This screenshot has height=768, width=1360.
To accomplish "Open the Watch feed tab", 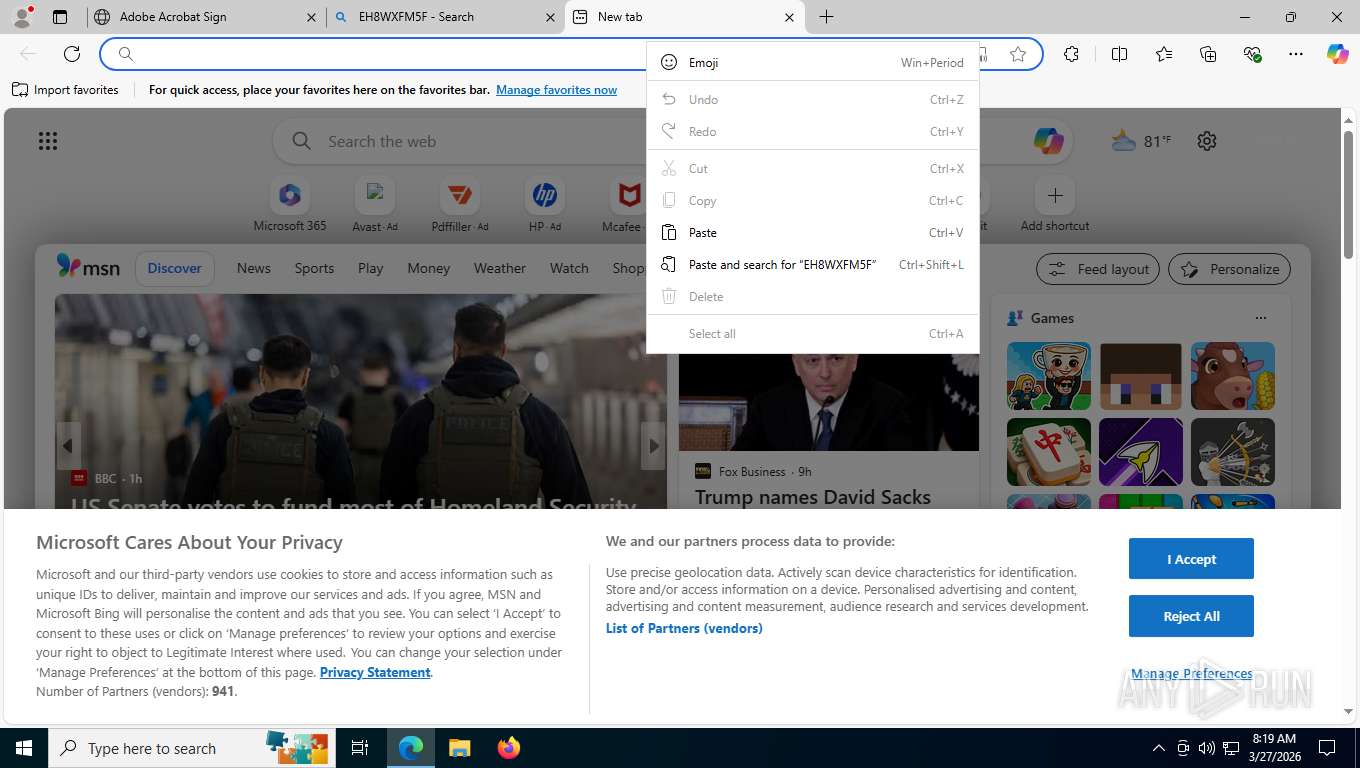I will [569, 268].
